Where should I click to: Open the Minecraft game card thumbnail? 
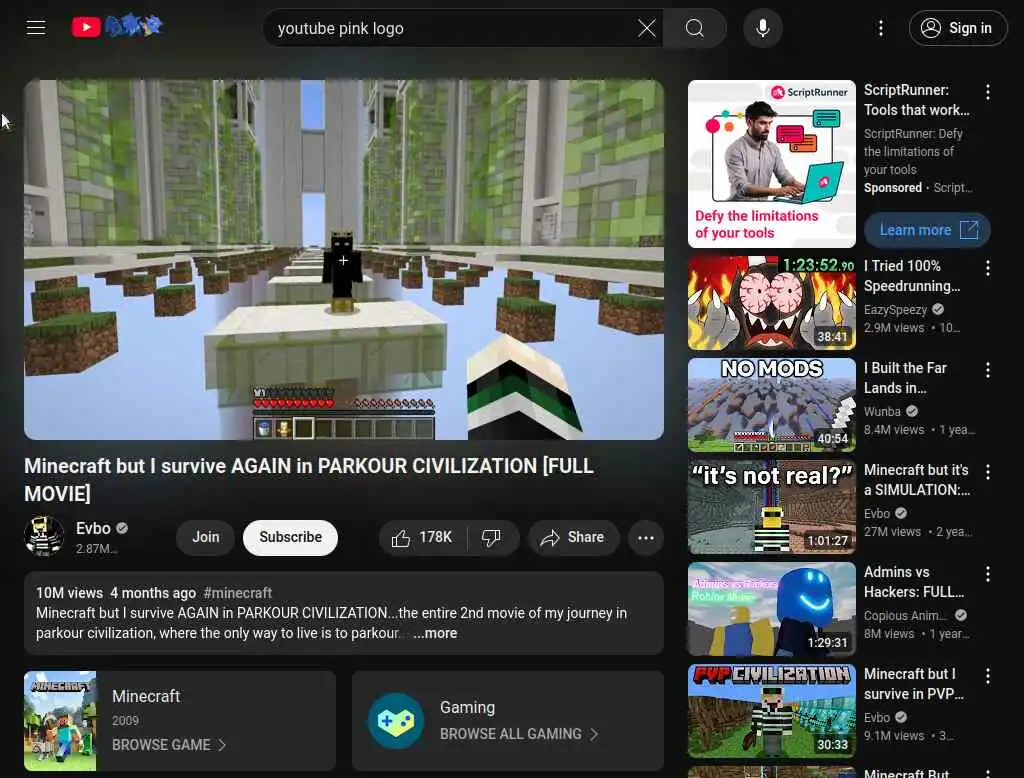click(60, 721)
